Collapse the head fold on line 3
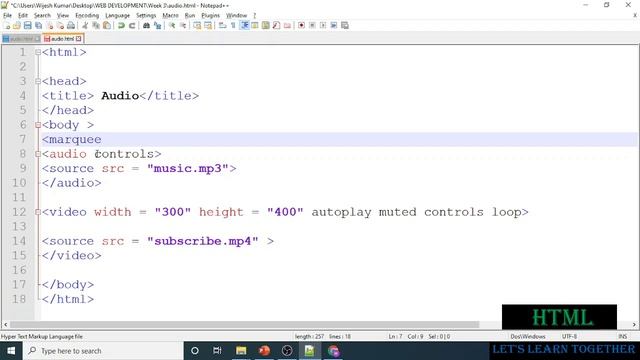 tap(38, 81)
